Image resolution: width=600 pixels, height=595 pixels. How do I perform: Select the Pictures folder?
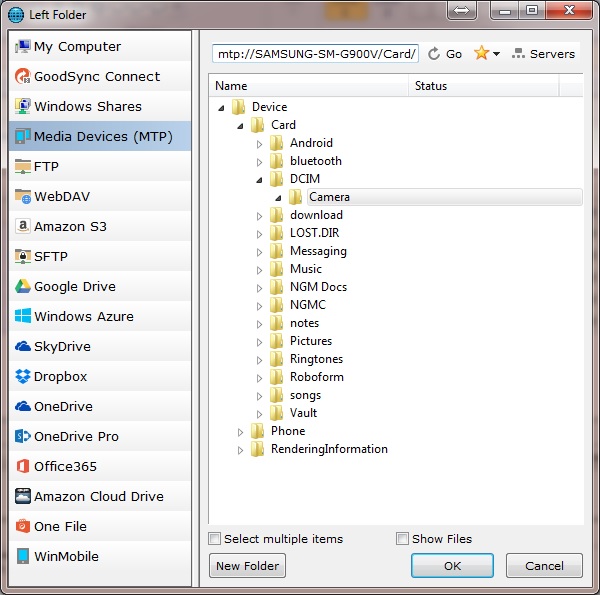[x=311, y=341]
